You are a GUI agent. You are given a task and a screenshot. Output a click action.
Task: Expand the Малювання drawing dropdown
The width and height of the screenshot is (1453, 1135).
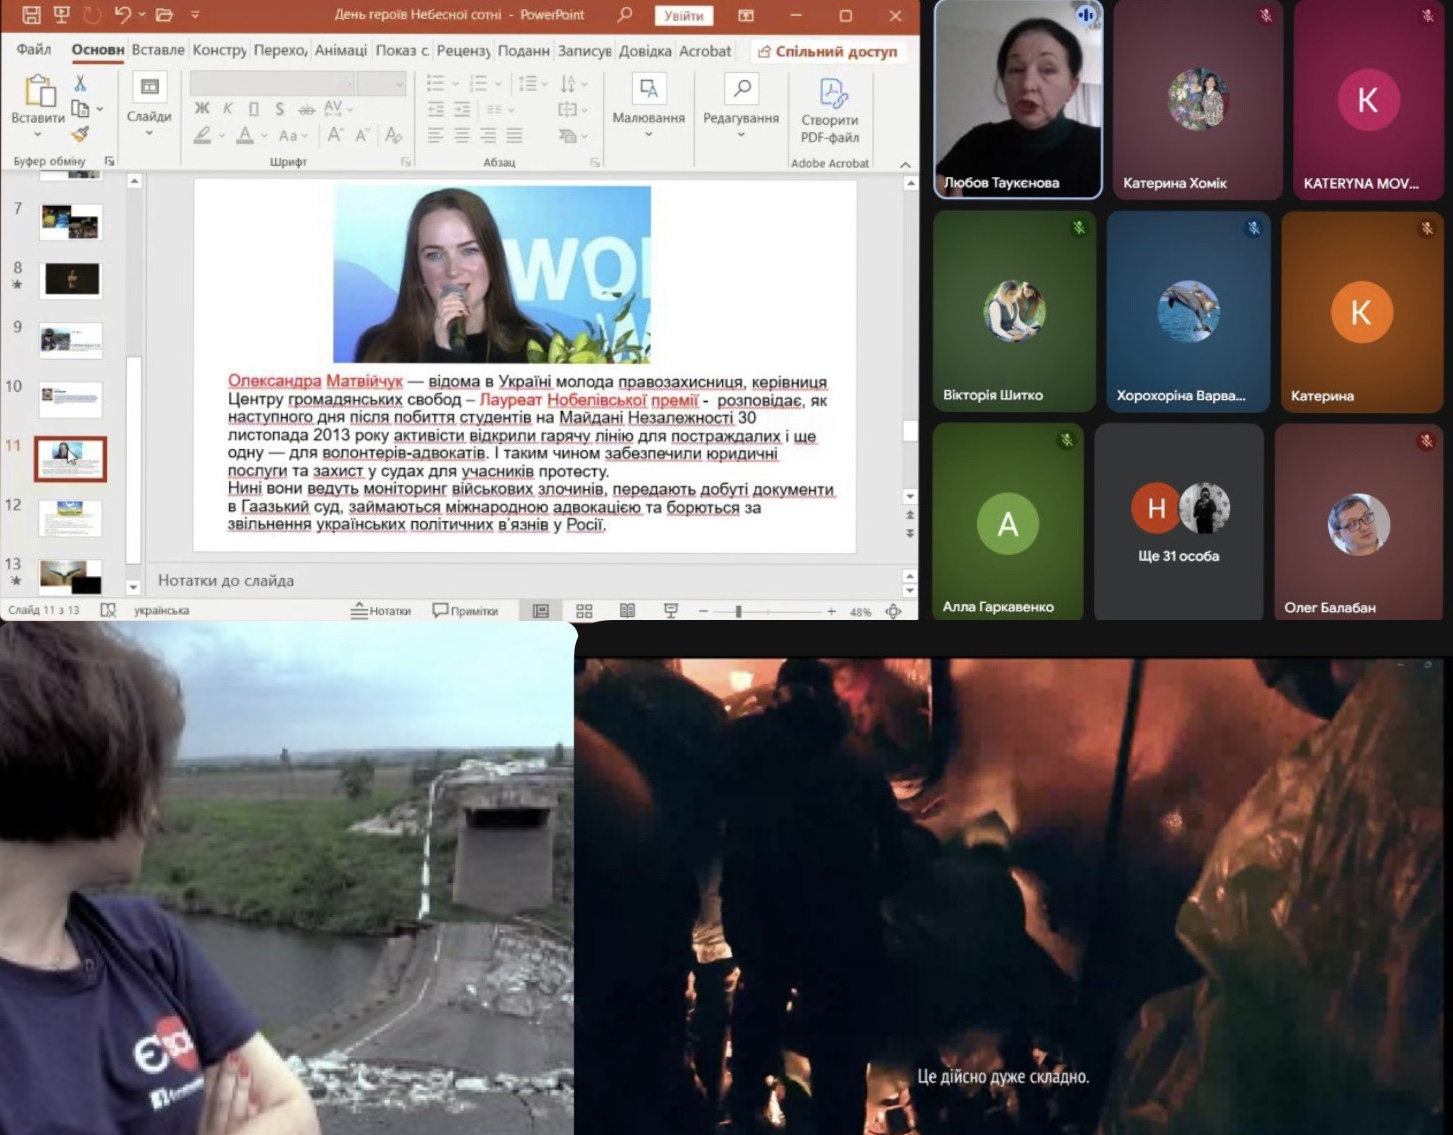click(x=648, y=134)
